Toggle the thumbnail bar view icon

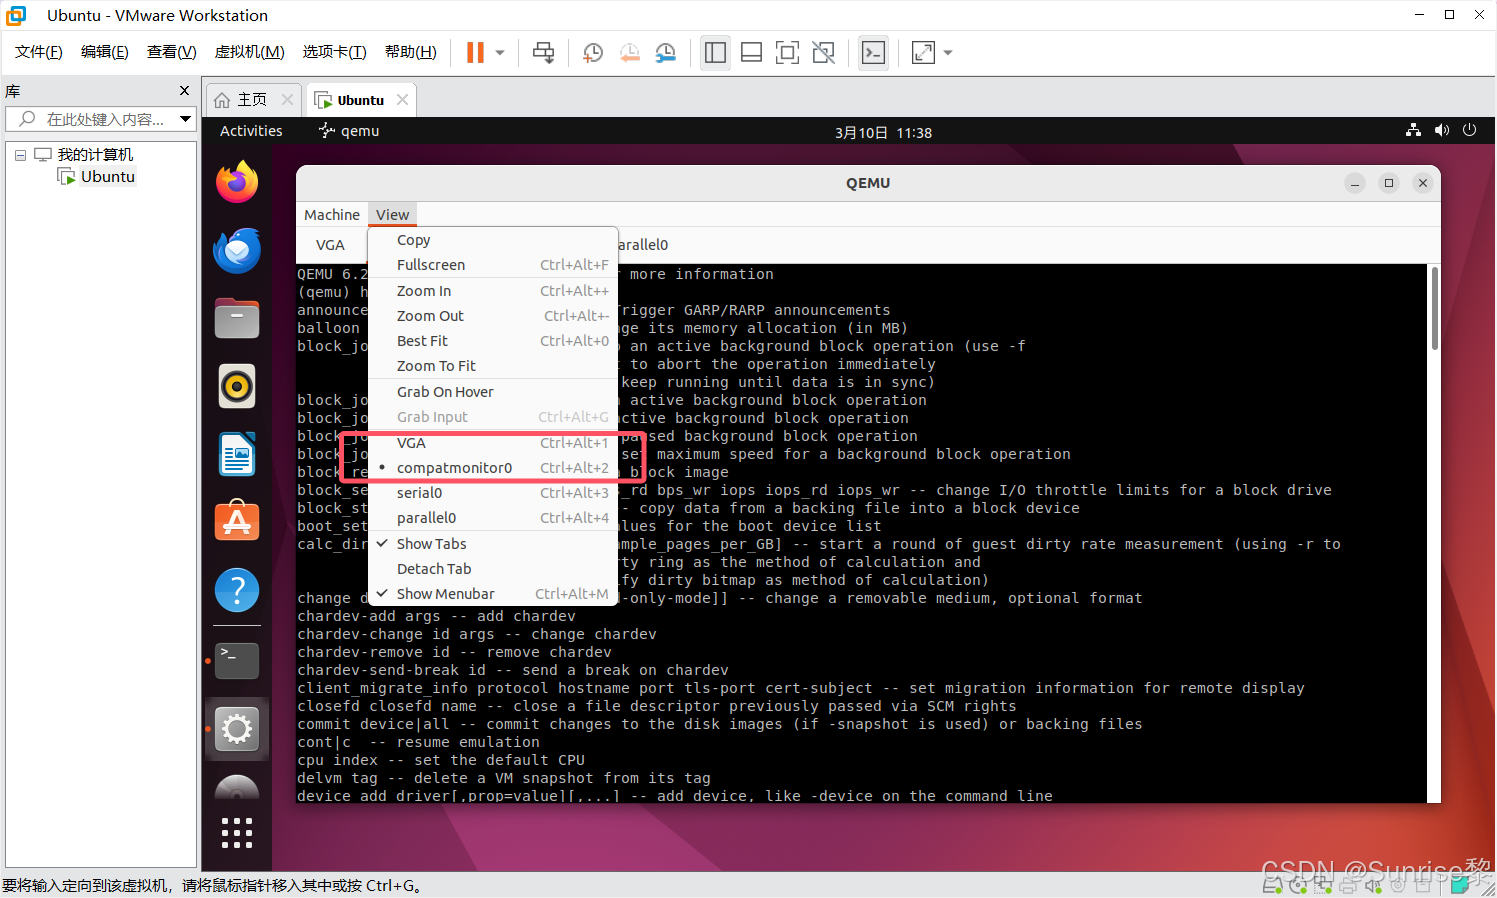click(751, 53)
